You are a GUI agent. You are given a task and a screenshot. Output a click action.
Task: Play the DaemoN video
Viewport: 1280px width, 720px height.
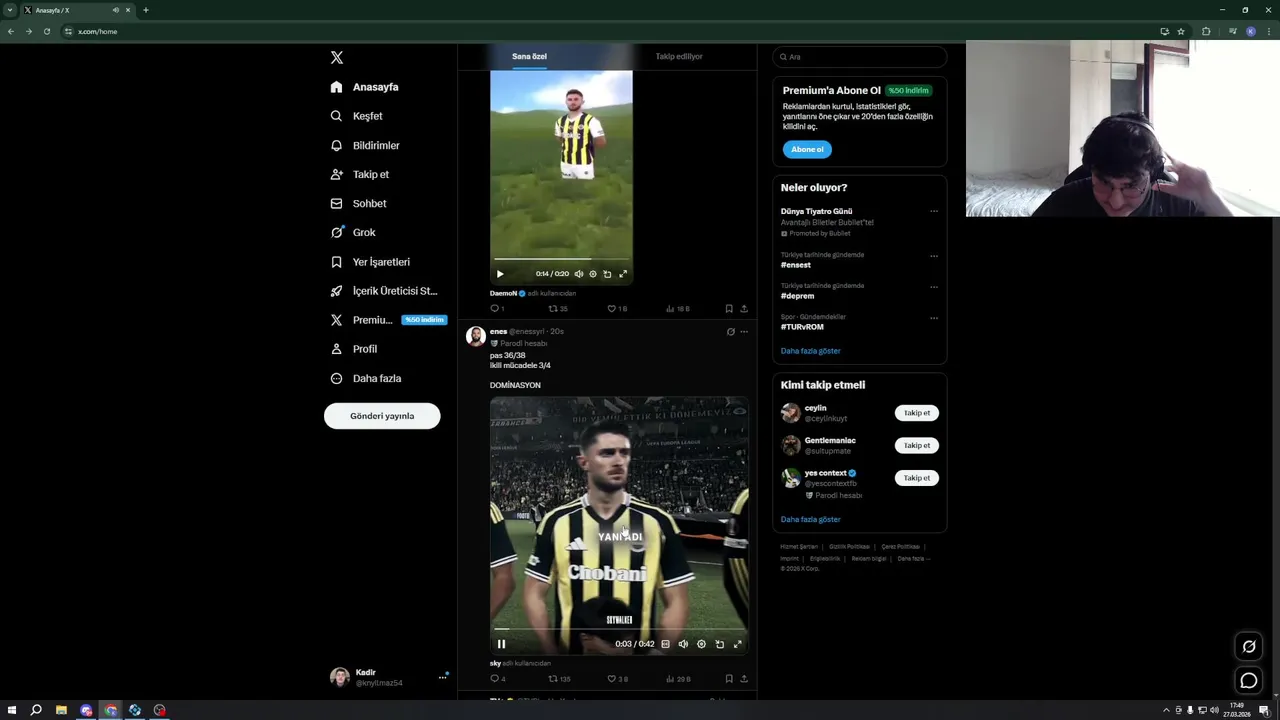[500, 274]
